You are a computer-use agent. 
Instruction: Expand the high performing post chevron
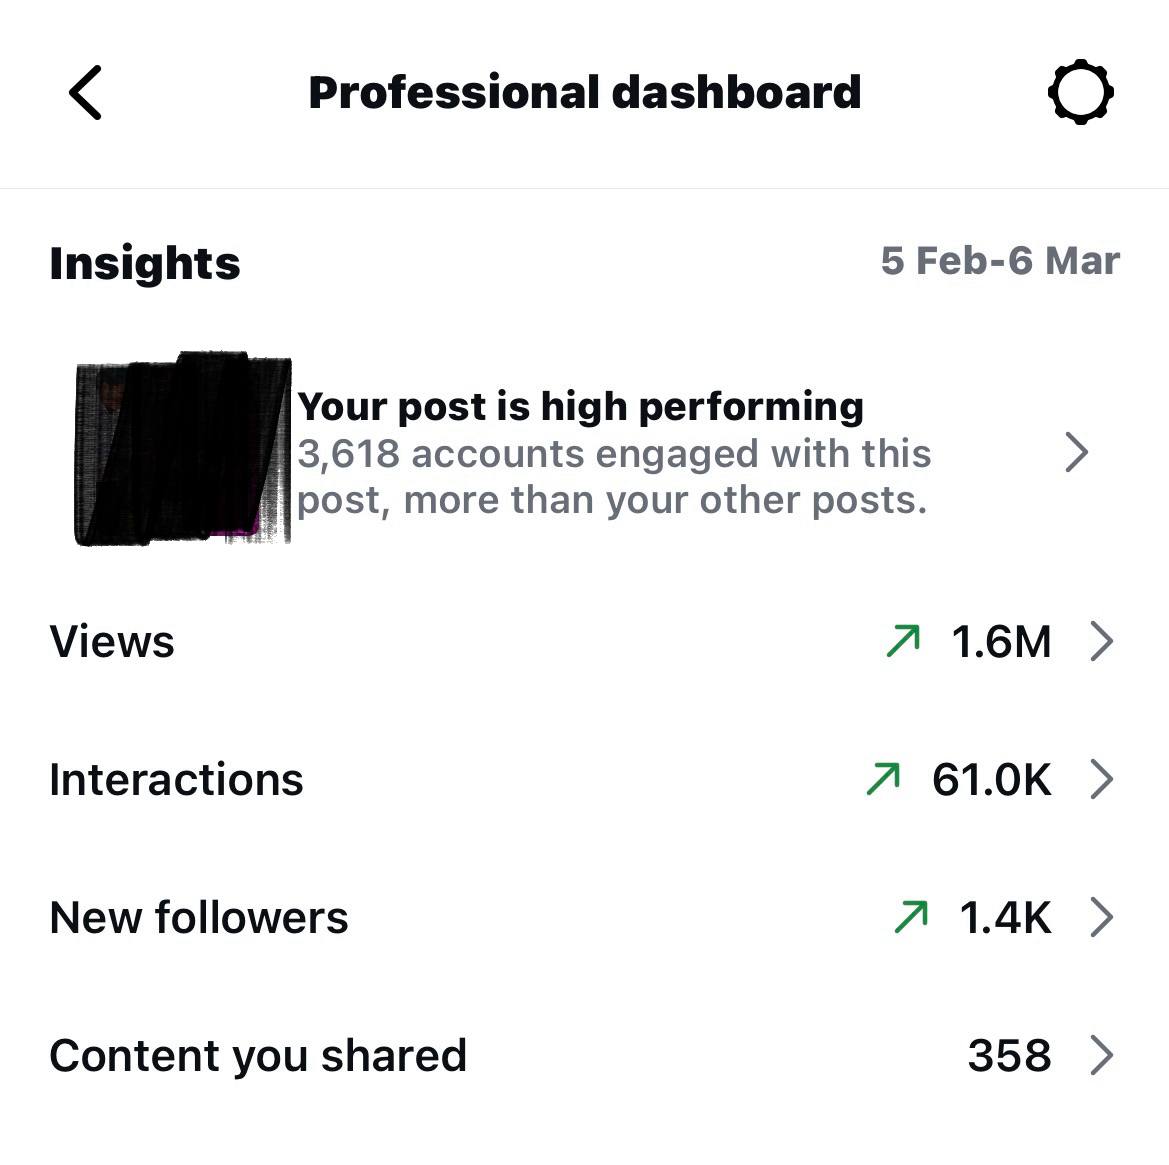point(1076,452)
